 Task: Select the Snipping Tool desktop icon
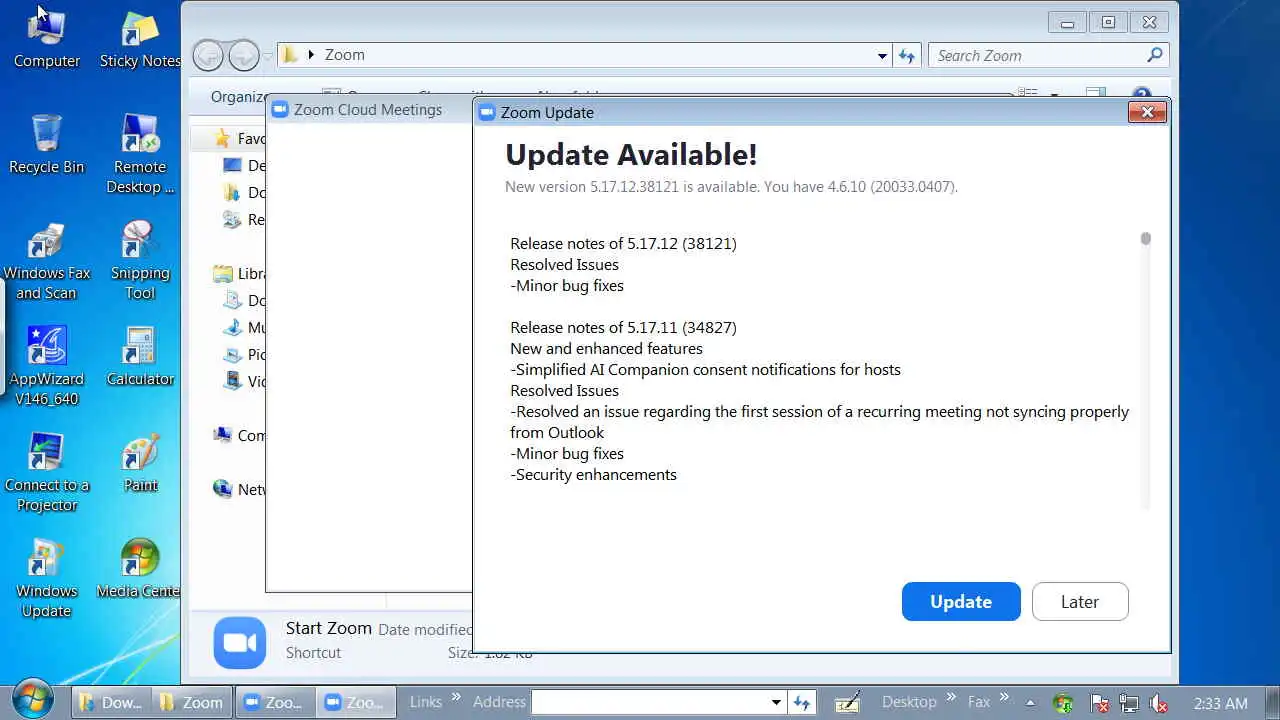pyautogui.click(x=140, y=261)
